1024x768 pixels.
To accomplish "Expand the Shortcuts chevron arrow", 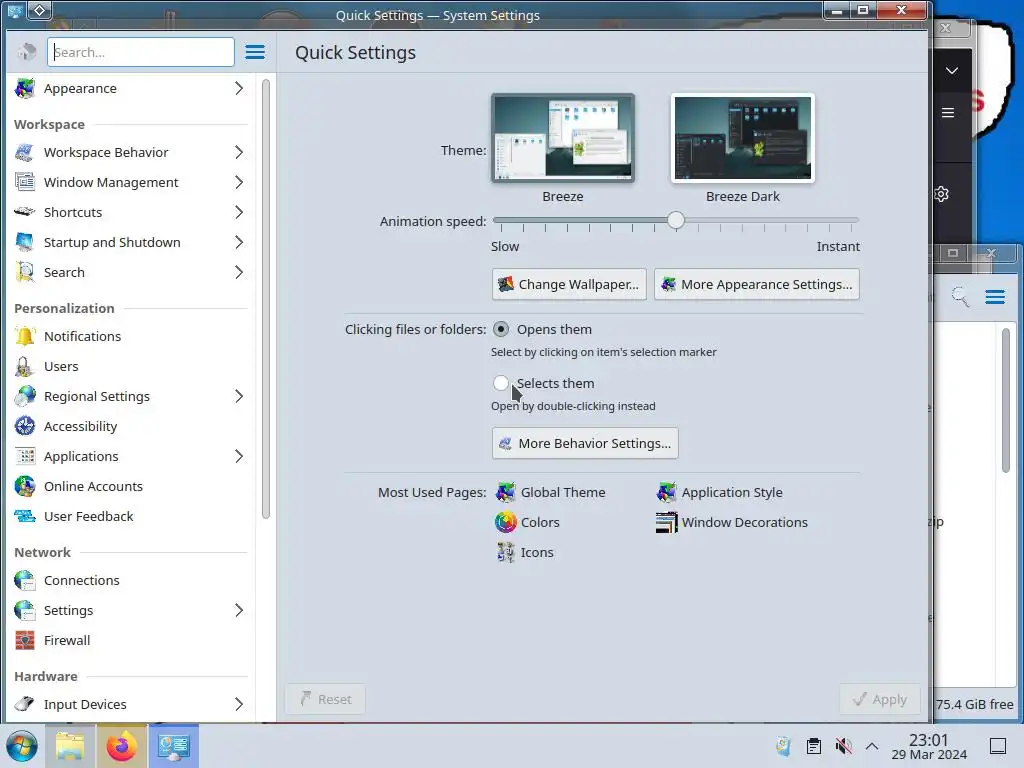I will (x=239, y=212).
